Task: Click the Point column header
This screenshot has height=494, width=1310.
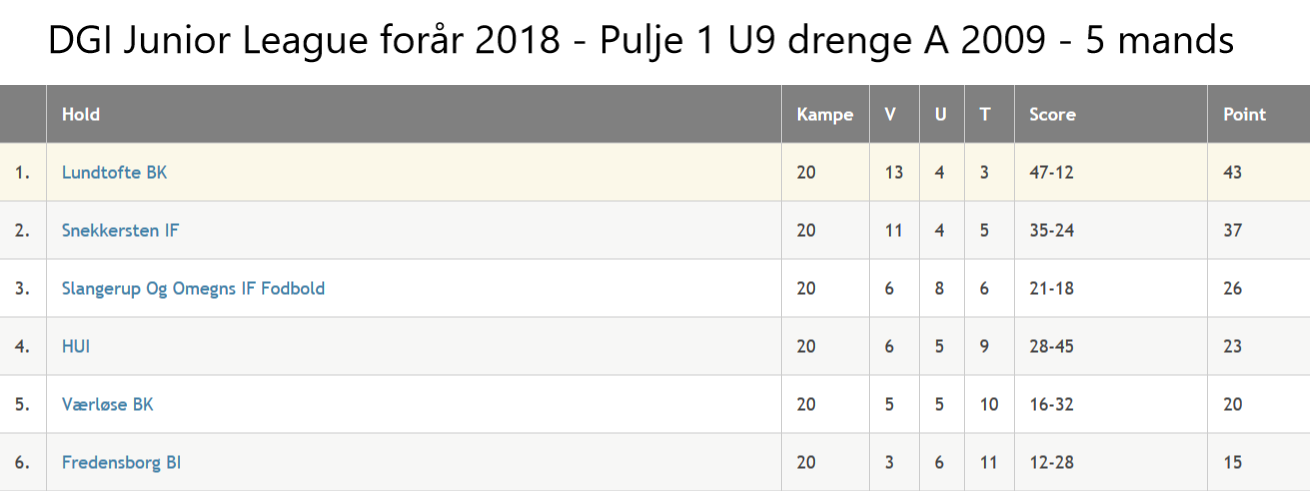Action: 1244,114
